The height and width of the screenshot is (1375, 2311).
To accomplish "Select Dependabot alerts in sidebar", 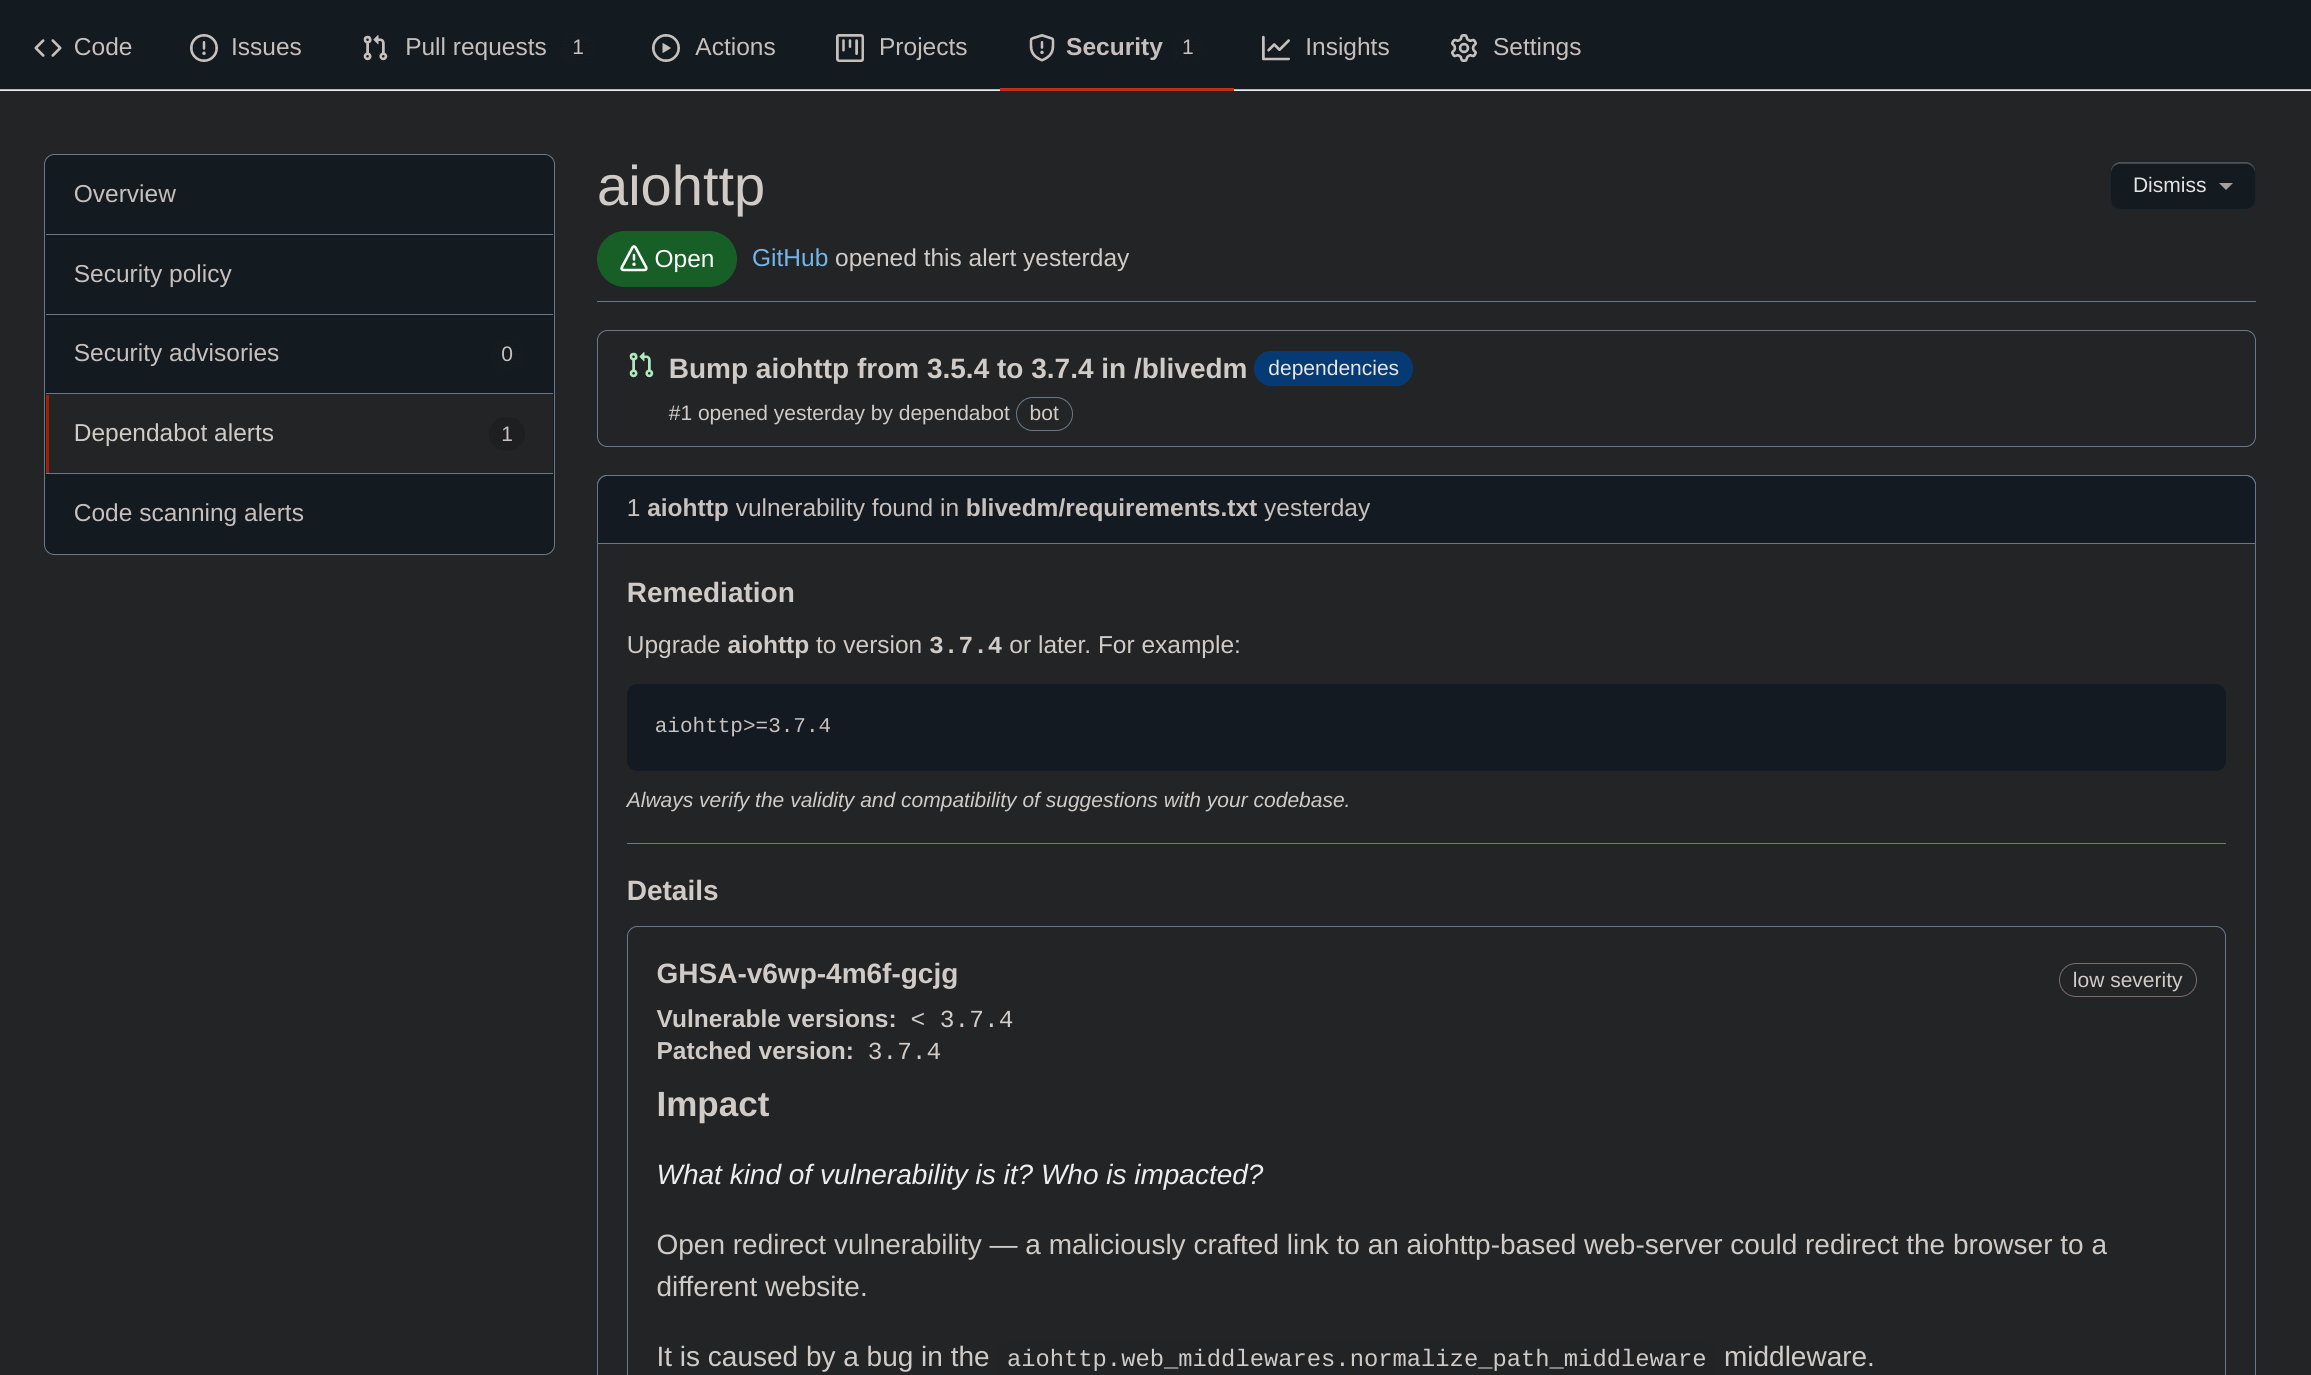I will click(299, 434).
